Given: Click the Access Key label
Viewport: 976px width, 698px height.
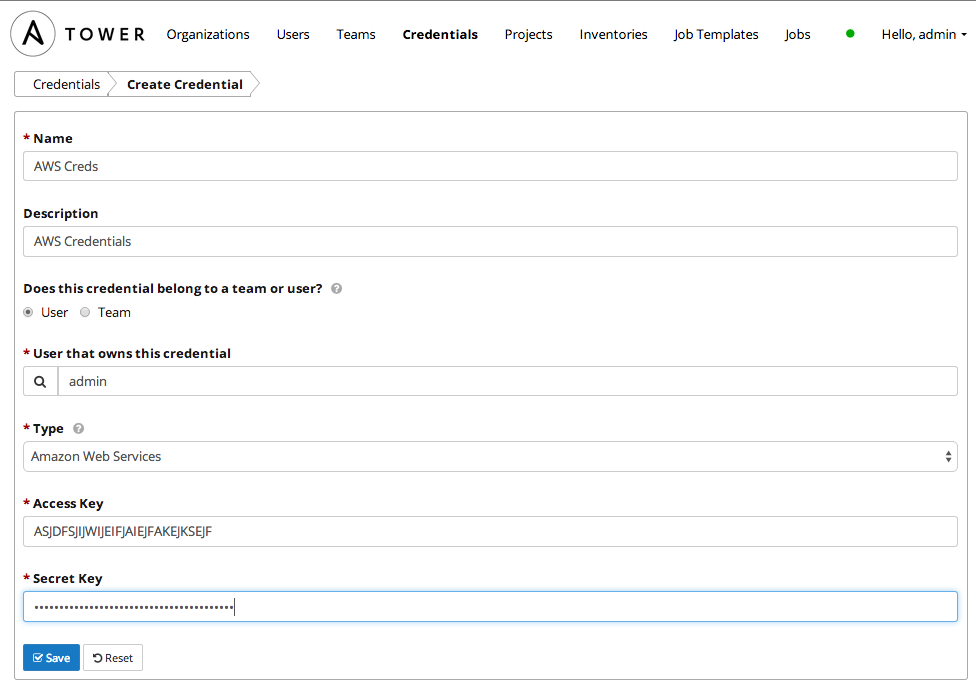Looking at the screenshot, I should click(68, 503).
